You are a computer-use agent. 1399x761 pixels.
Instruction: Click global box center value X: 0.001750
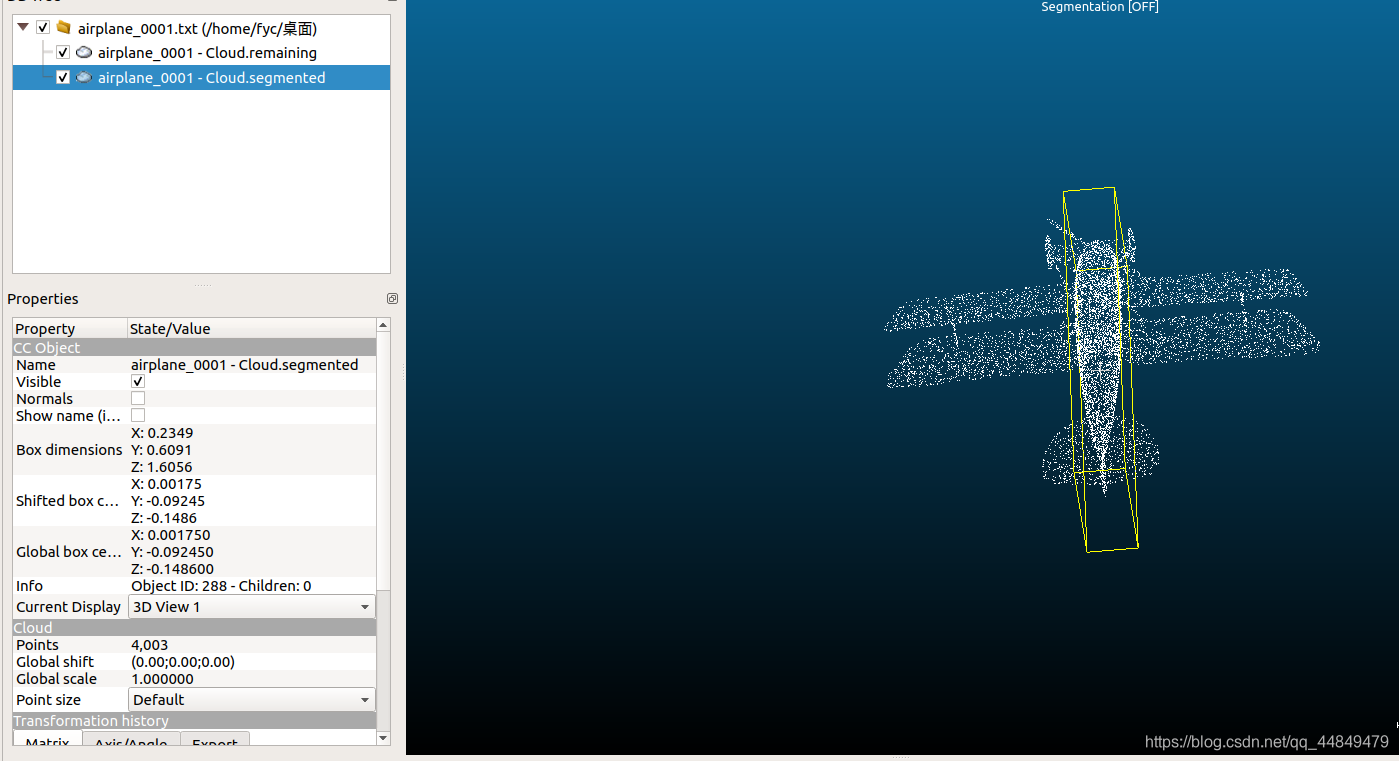coord(171,535)
